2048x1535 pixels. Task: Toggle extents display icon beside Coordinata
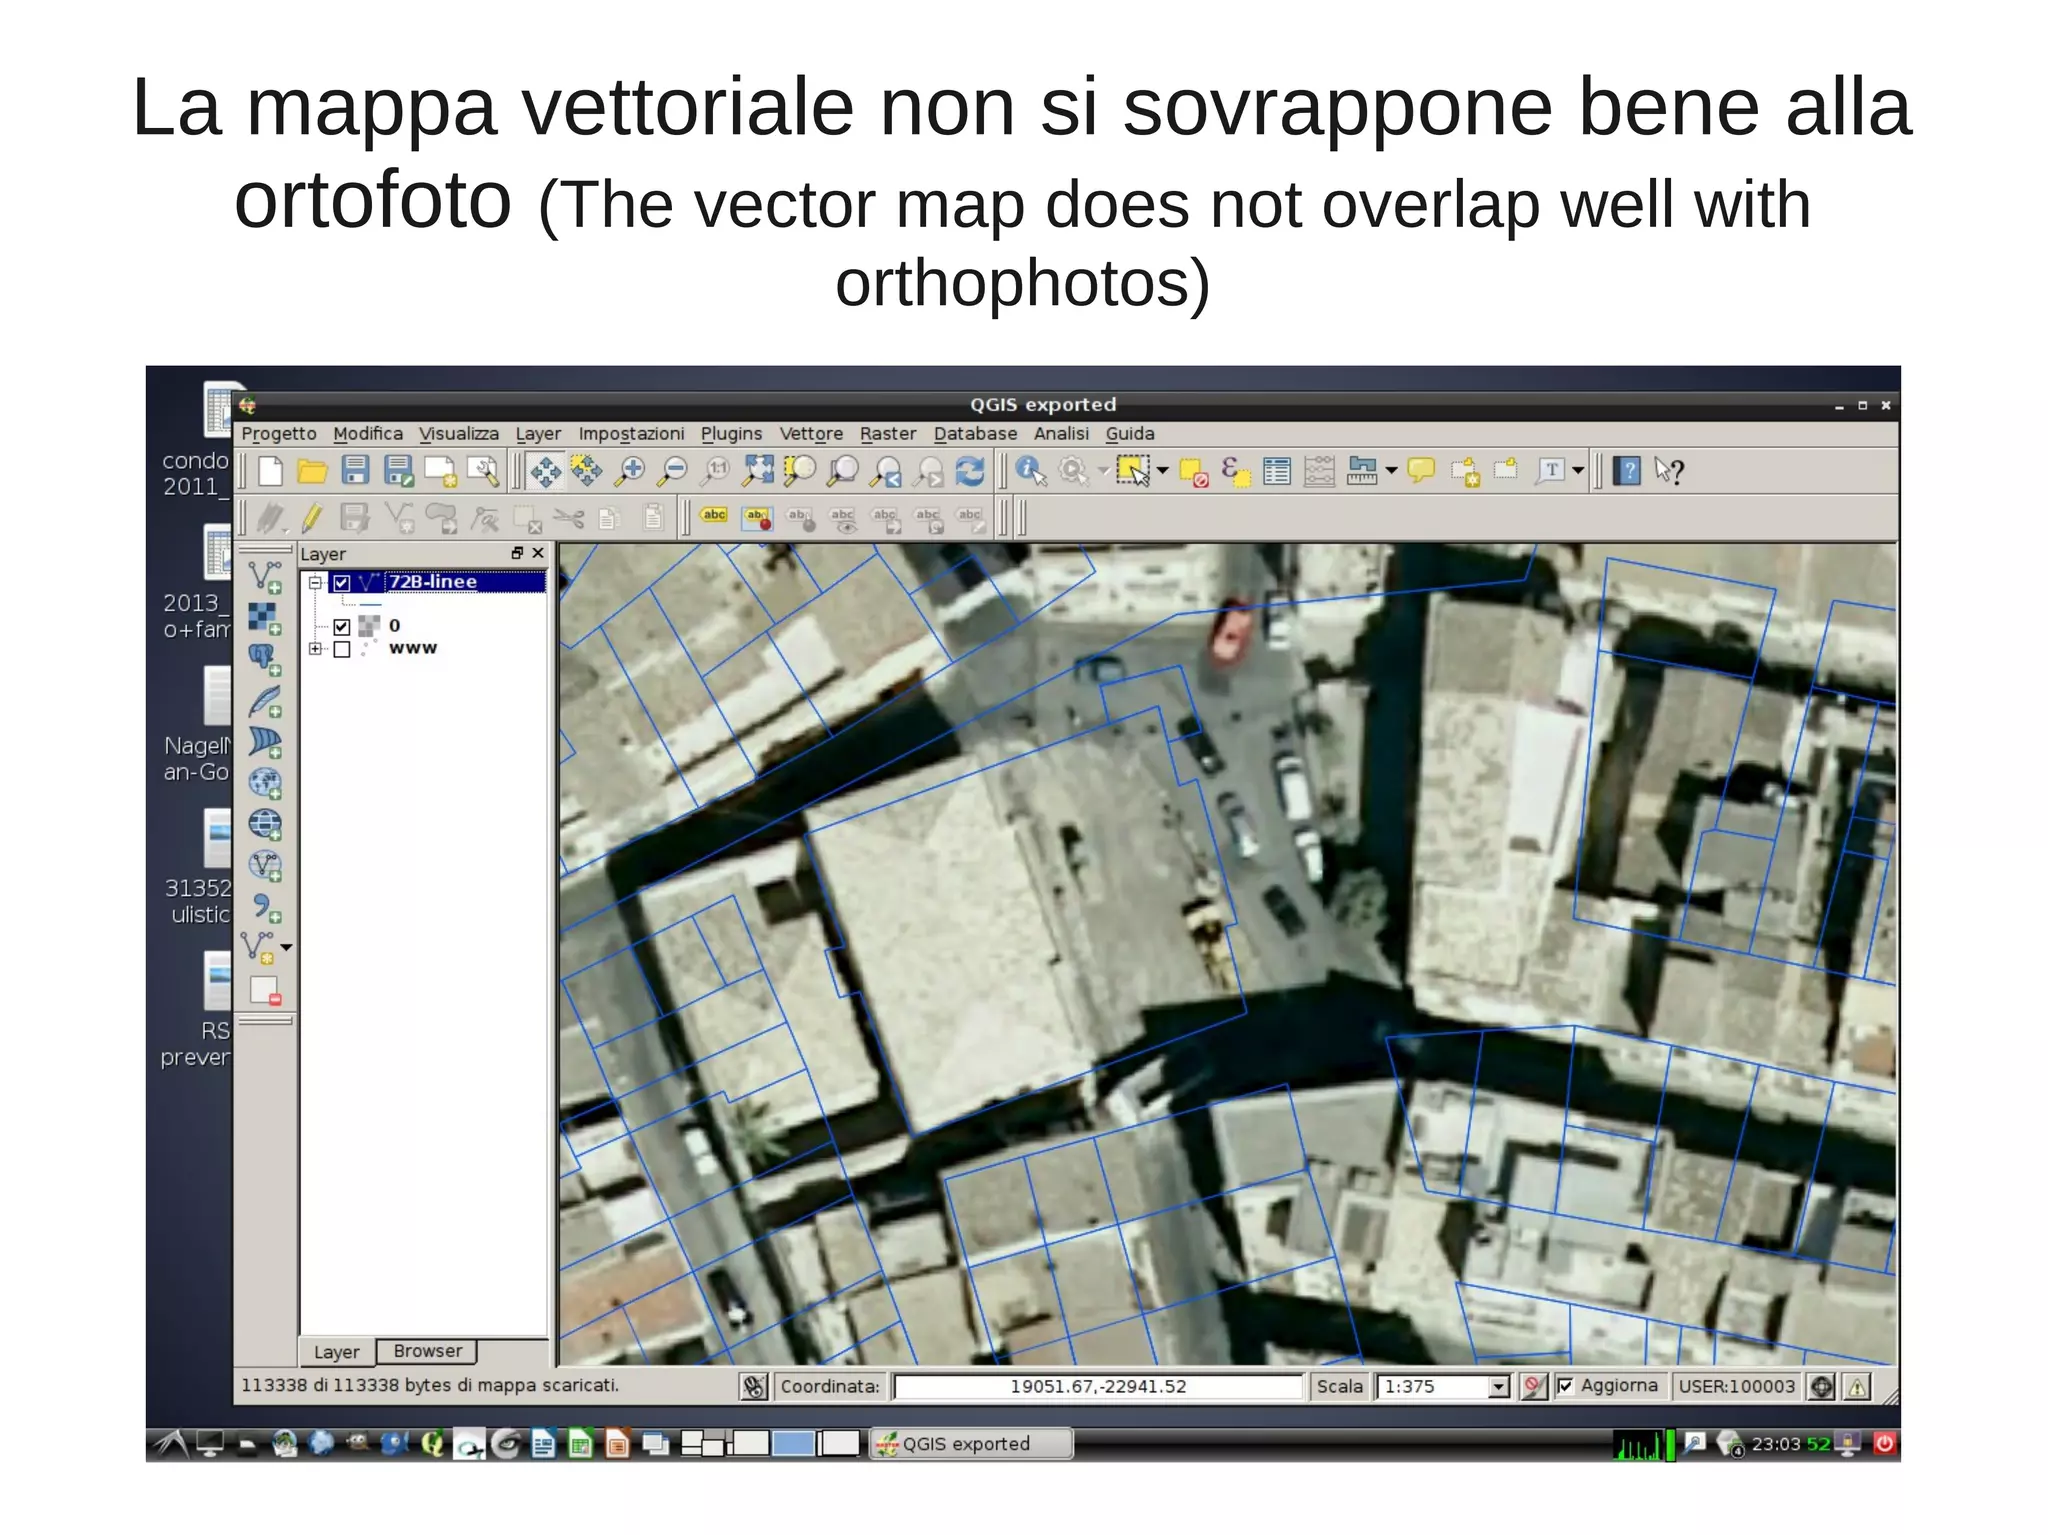[x=754, y=1386]
